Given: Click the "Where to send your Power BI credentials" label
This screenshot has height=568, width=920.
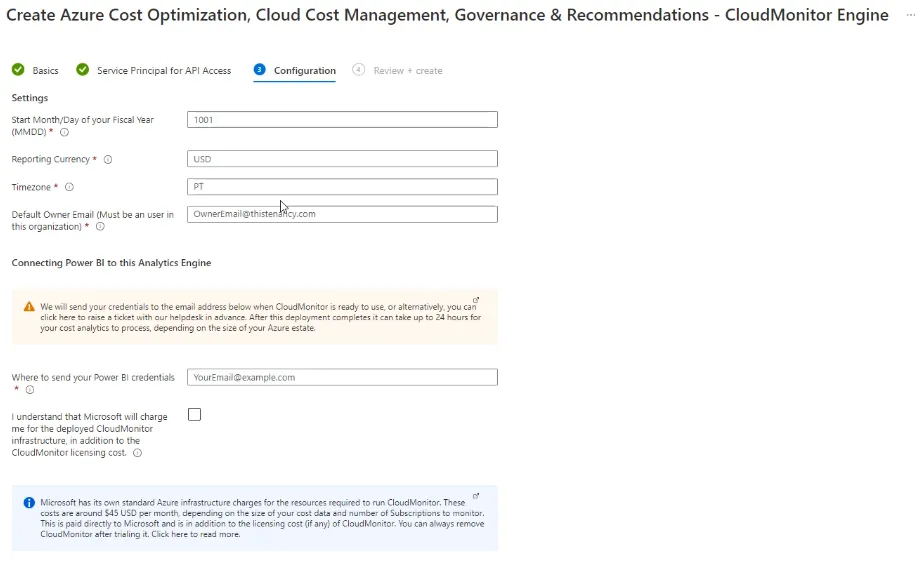Looking at the screenshot, I should click(93, 377).
